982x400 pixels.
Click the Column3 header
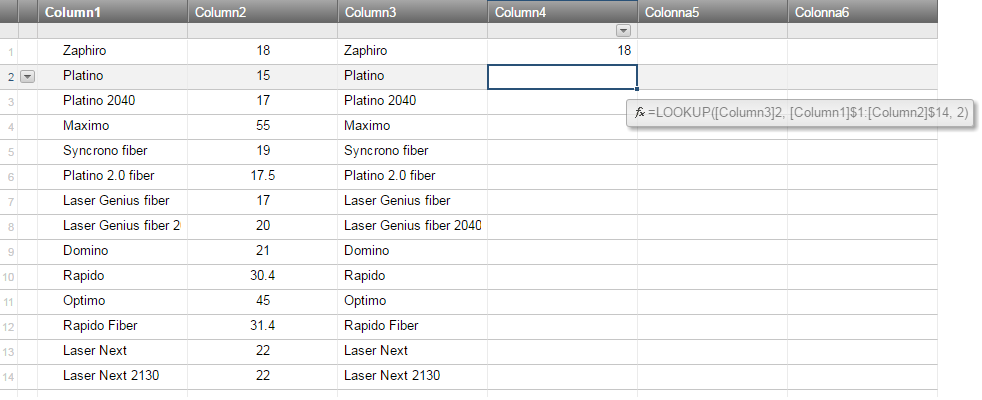click(413, 12)
